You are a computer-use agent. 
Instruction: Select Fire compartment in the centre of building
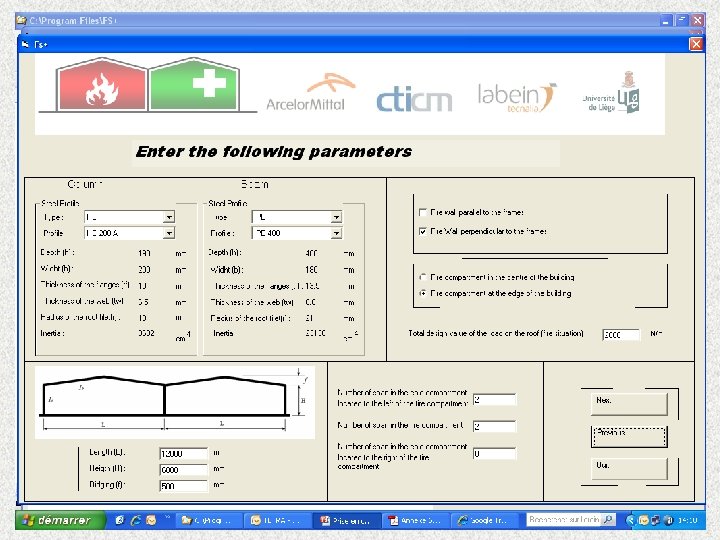(423, 277)
